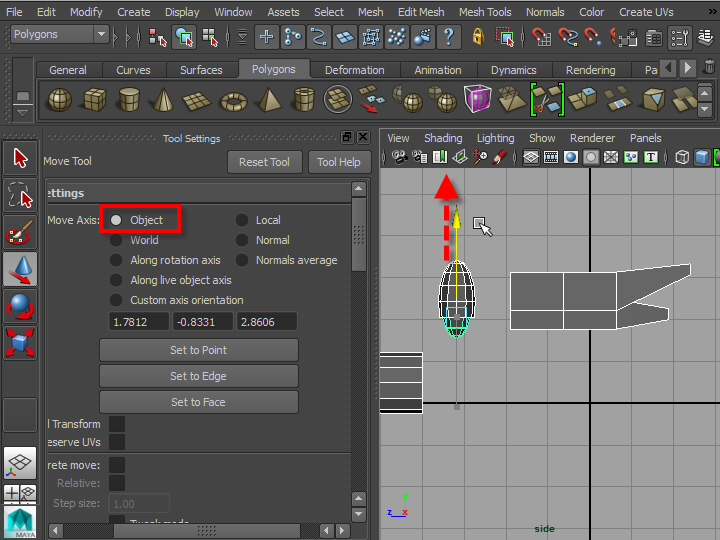720x540 pixels.
Task: Click the select camera viewport icon
Action: pyautogui.click(x=399, y=158)
